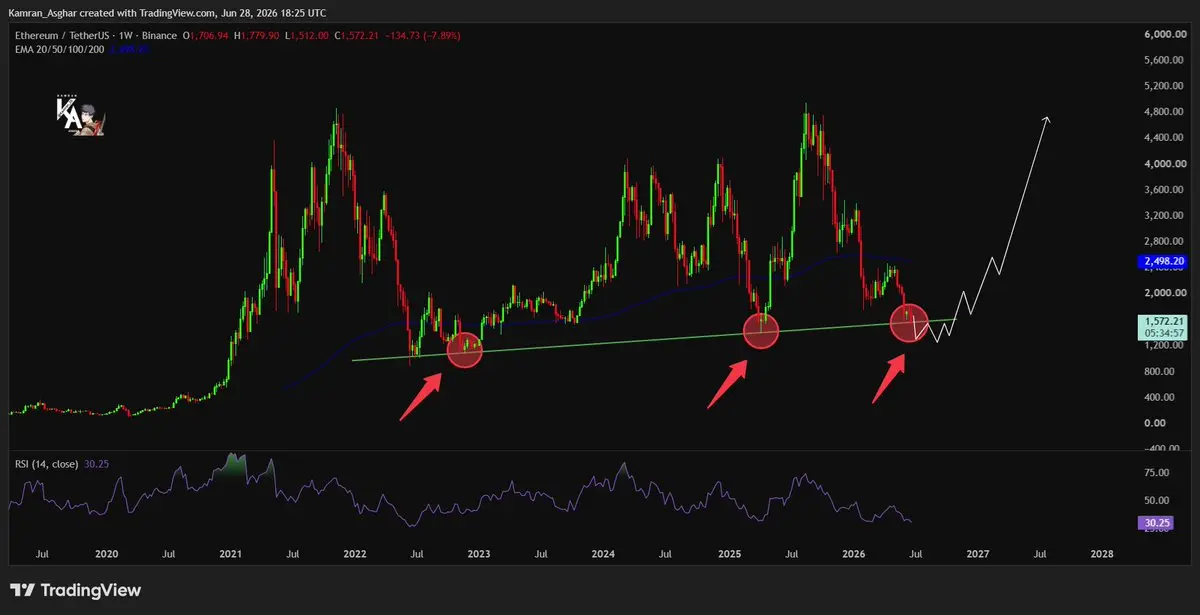This screenshot has height=615, width=1200.
Task: Click the 2,000.00 price axis label
Action: [1163, 294]
